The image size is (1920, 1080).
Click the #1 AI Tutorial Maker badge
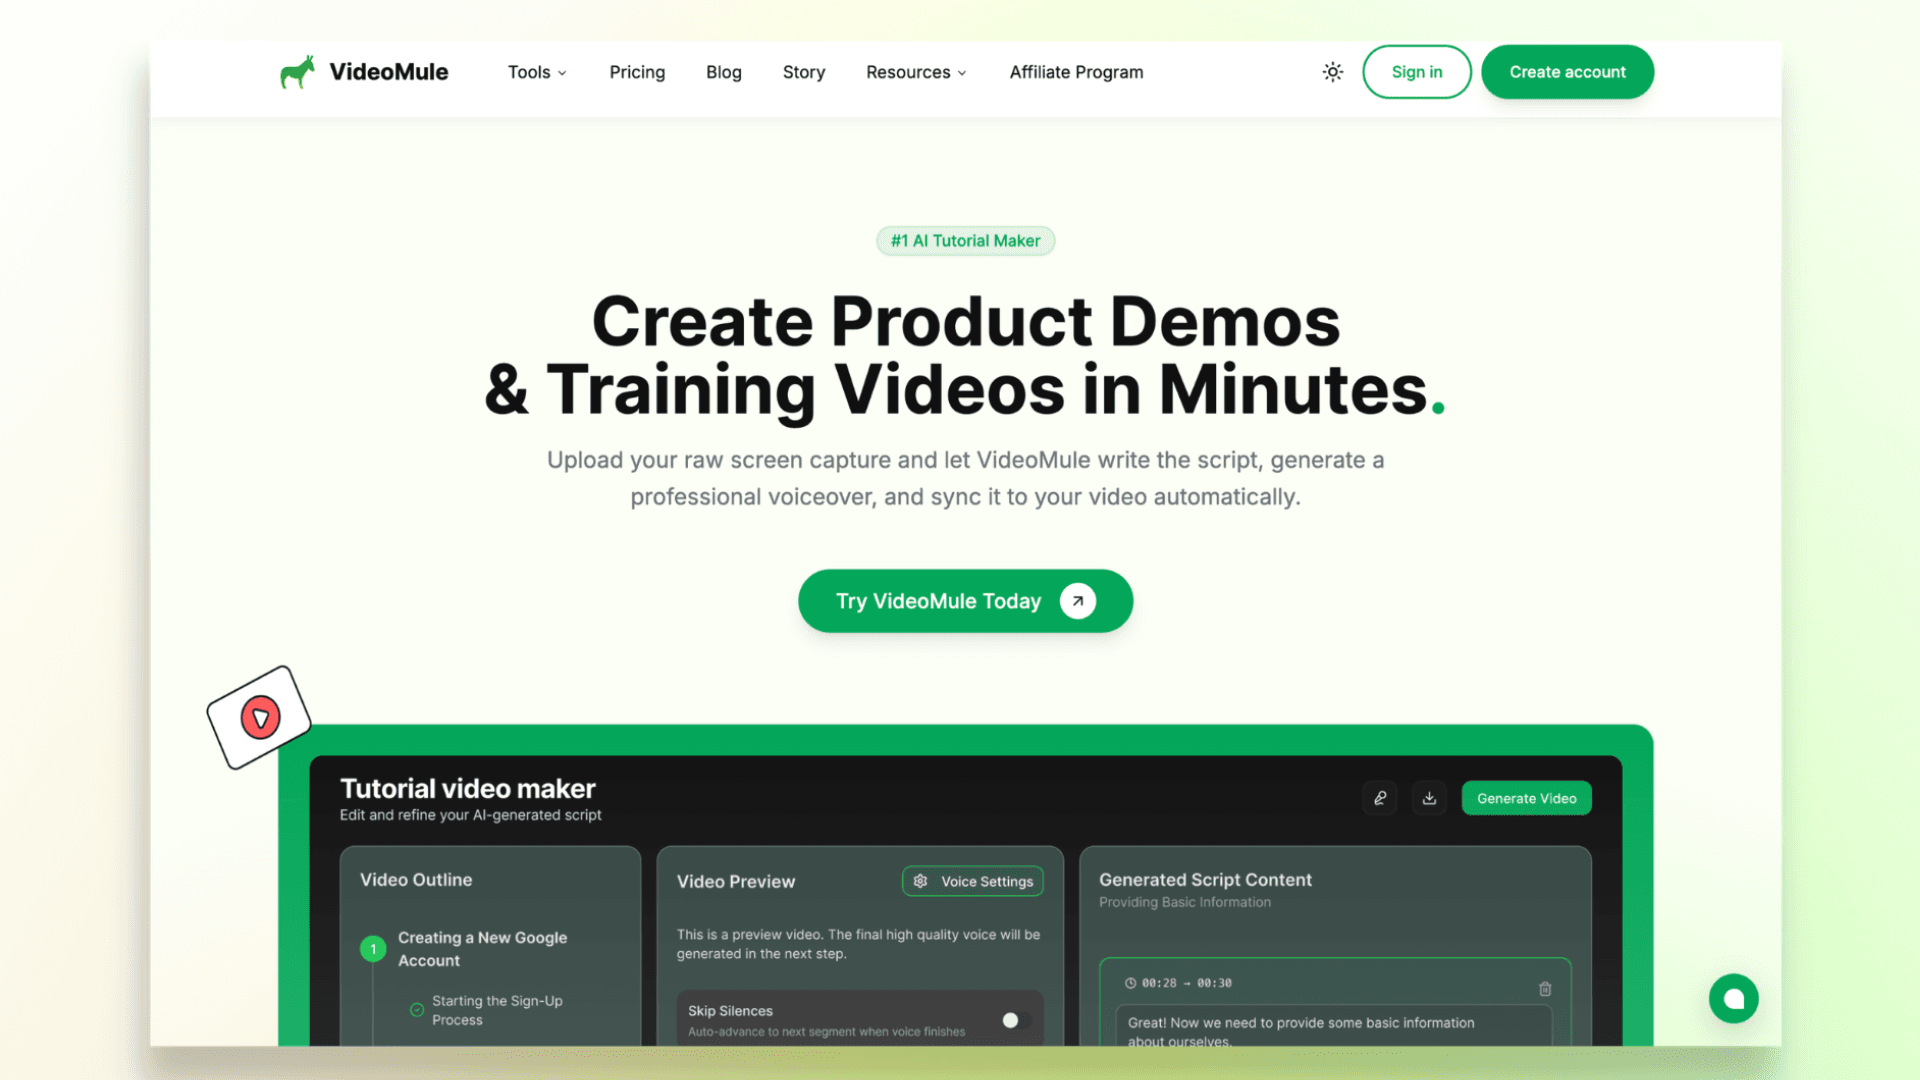tap(965, 241)
